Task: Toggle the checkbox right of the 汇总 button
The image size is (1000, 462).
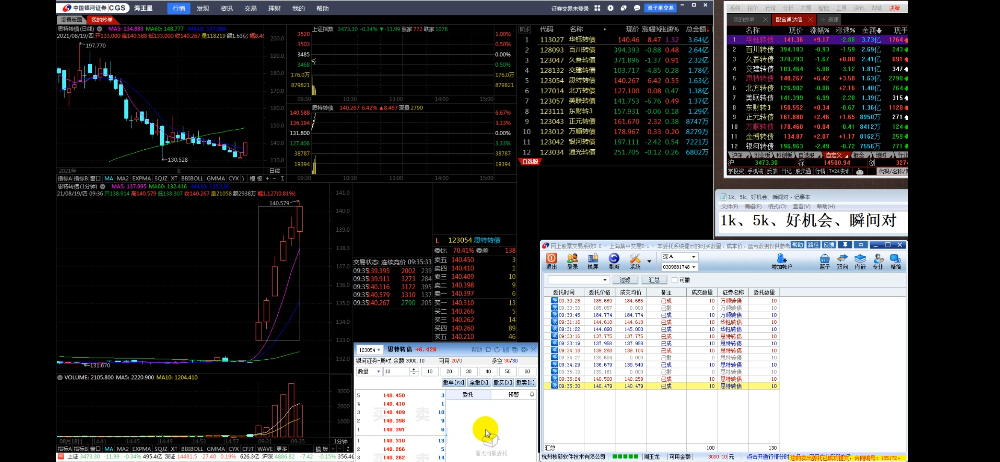Action: [x=675, y=279]
